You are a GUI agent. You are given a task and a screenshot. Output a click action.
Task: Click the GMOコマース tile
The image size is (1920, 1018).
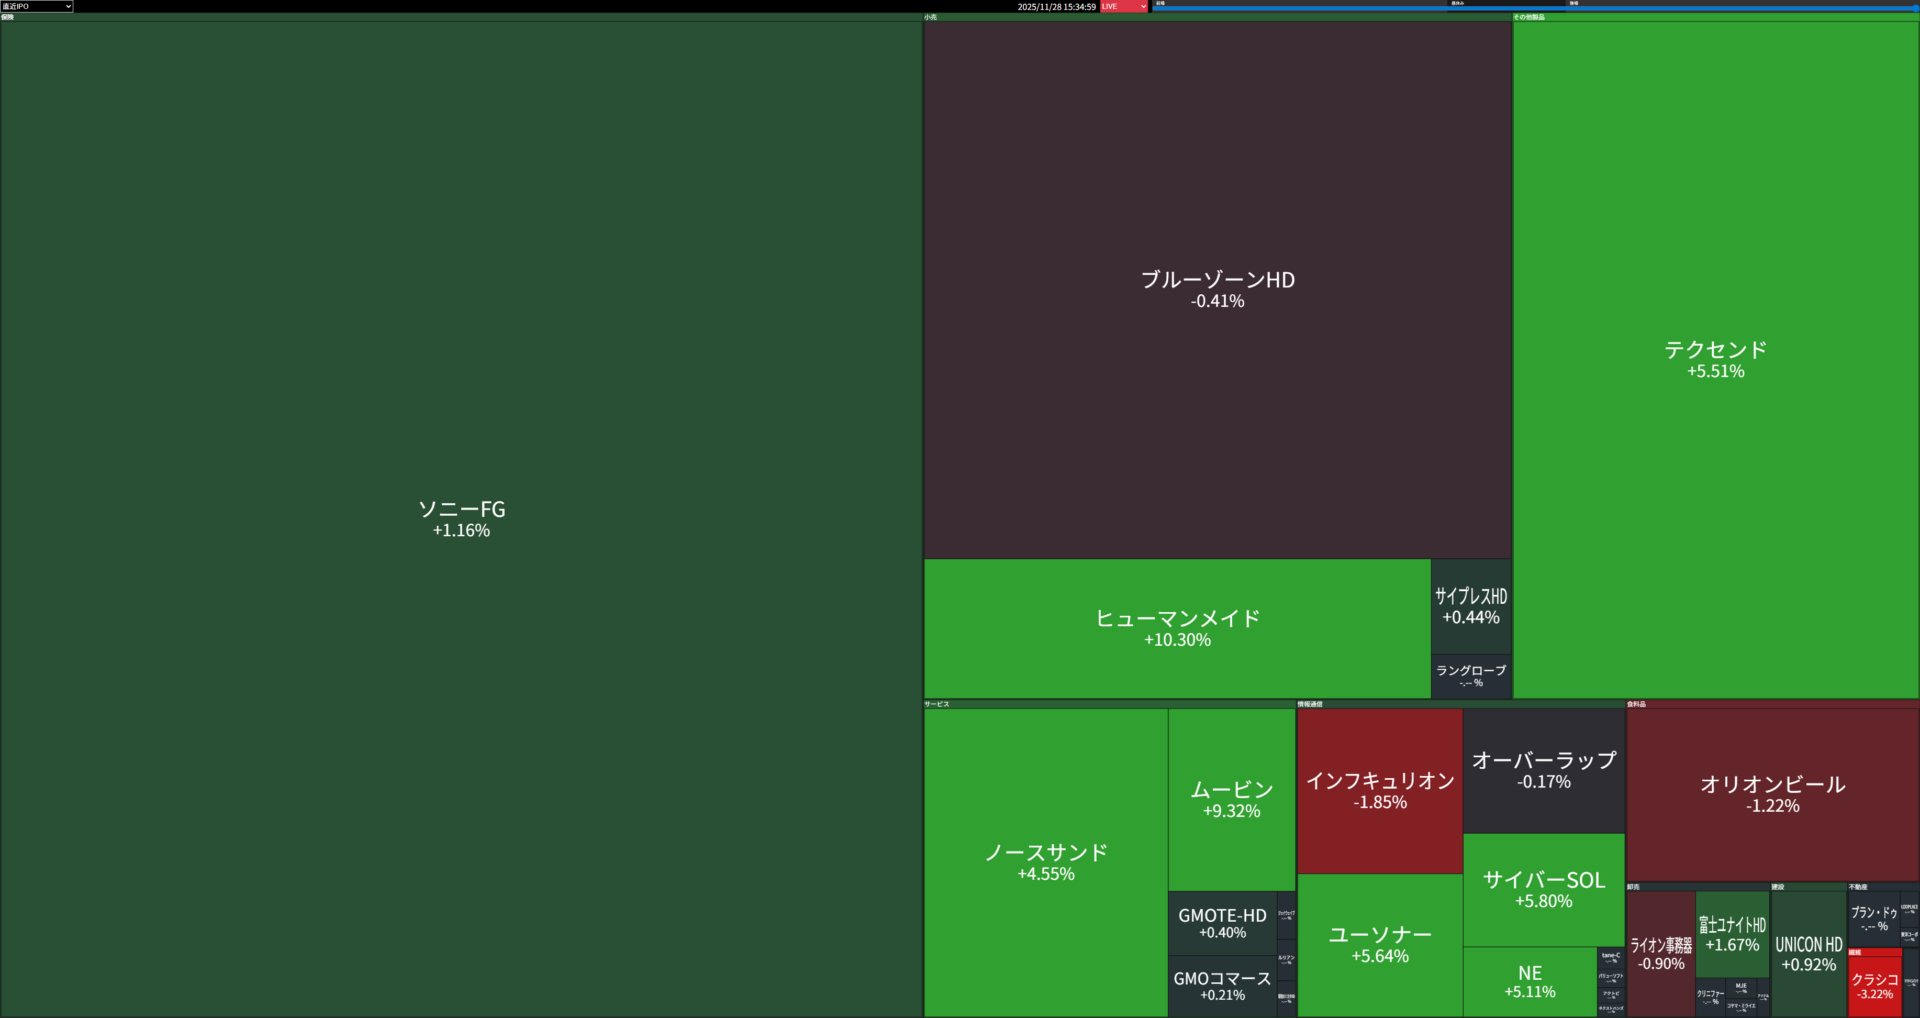[1222, 985]
